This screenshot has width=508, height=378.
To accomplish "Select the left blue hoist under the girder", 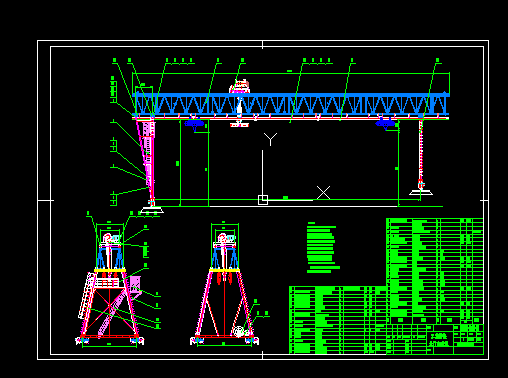I will point(194,124).
